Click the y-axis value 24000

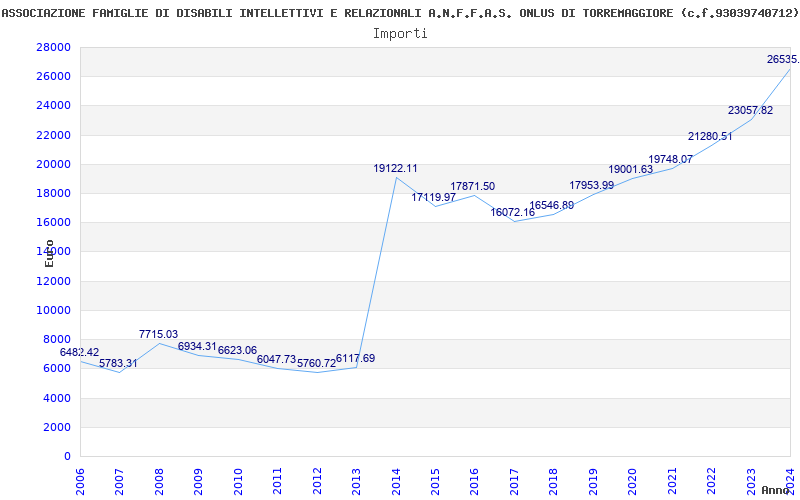[x=54, y=106]
